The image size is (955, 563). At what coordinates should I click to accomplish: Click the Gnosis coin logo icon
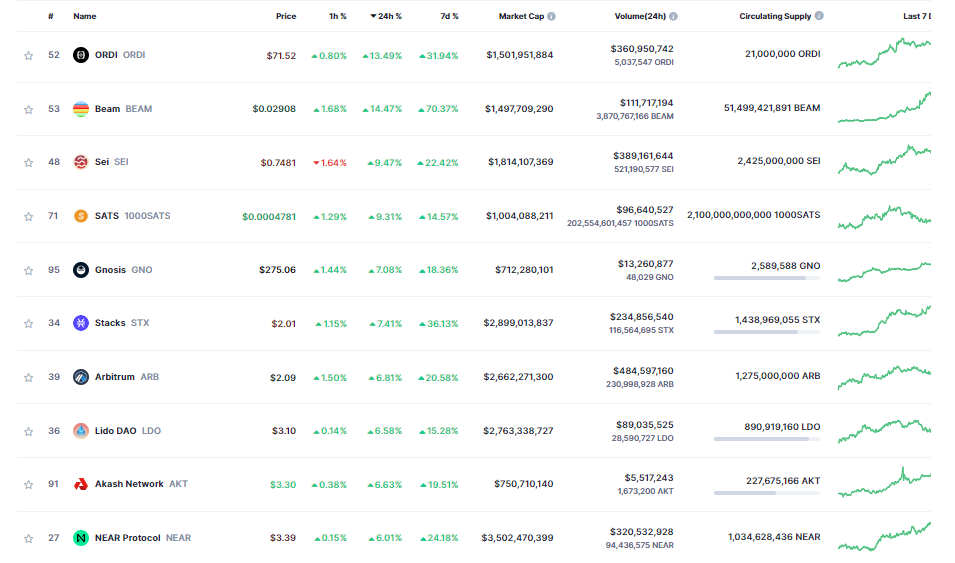click(x=81, y=270)
